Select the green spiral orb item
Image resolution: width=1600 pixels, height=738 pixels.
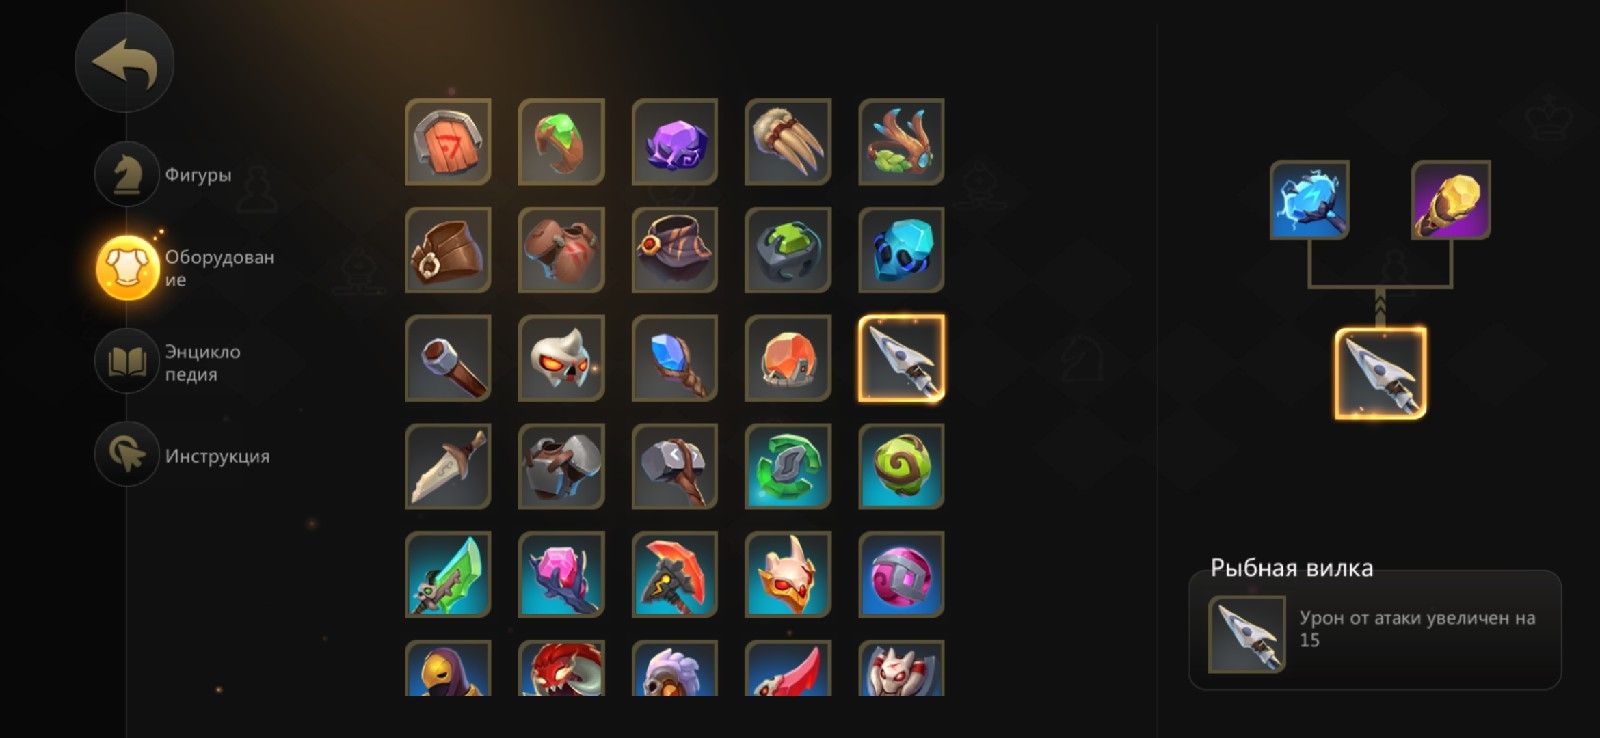point(901,466)
